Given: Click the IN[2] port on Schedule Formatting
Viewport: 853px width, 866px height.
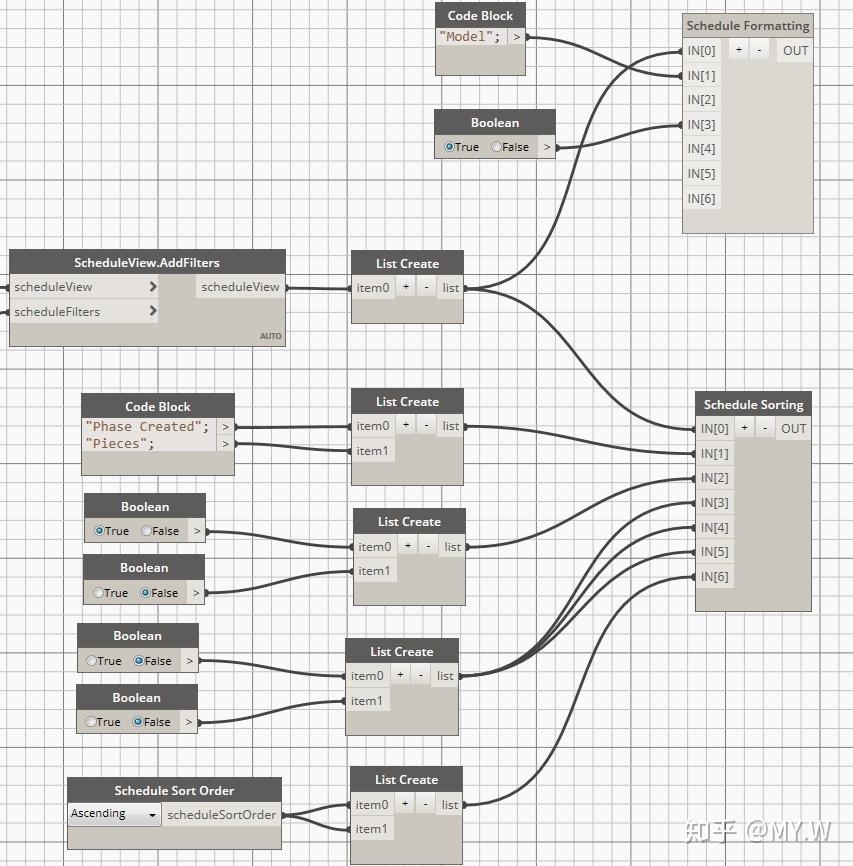Looking at the screenshot, I should (701, 99).
